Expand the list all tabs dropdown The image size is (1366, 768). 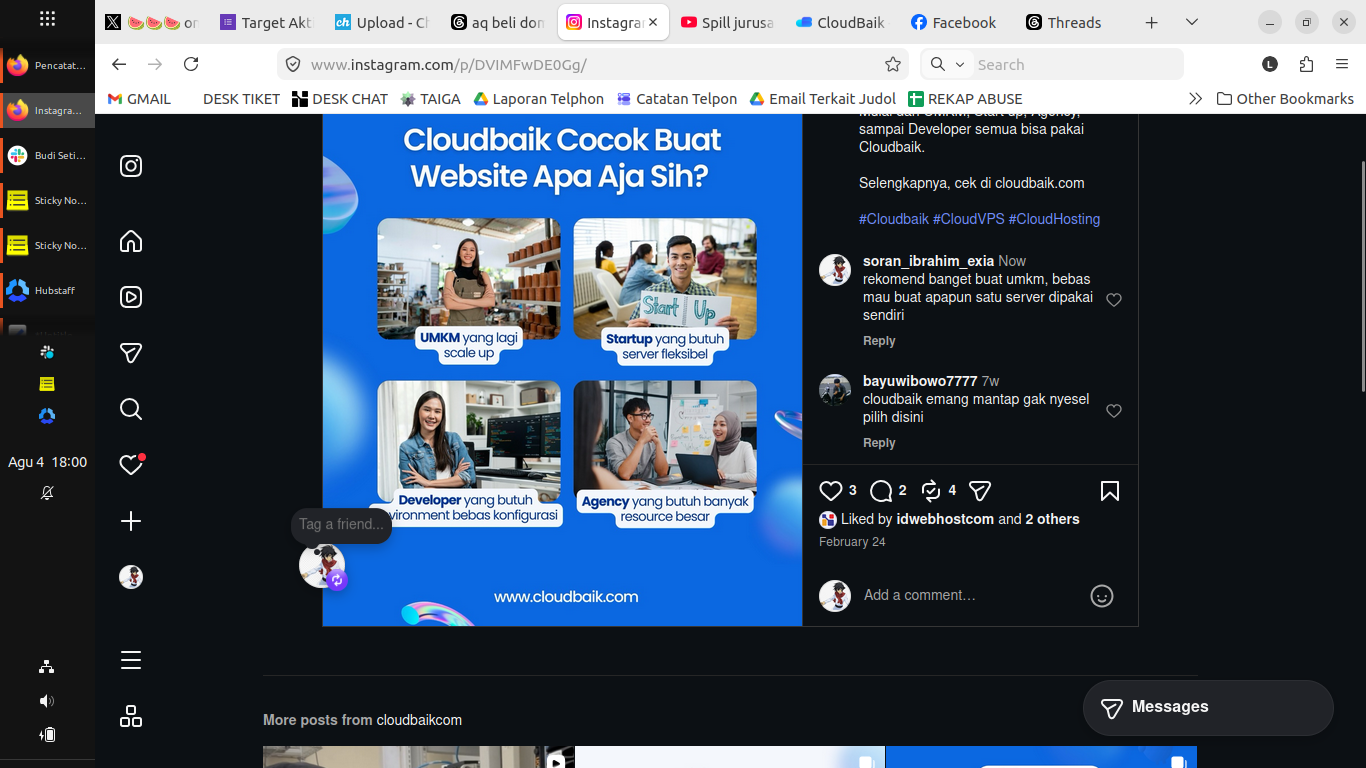1192,22
